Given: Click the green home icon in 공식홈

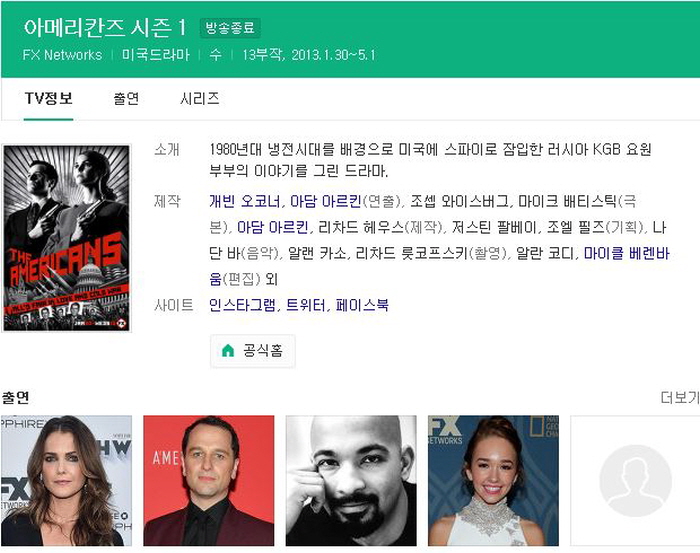Looking at the screenshot, I should 228,351.
